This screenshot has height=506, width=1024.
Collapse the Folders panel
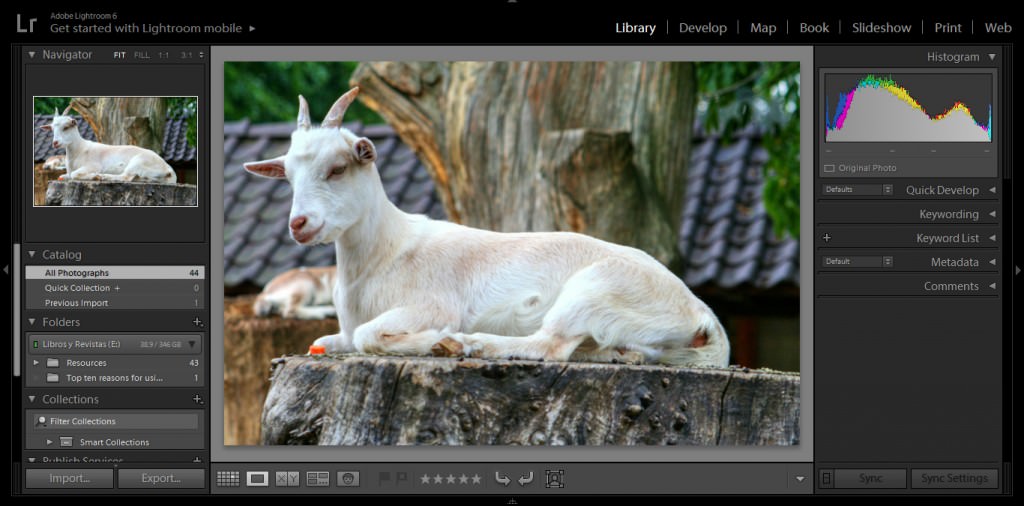(x=31, y=322)
